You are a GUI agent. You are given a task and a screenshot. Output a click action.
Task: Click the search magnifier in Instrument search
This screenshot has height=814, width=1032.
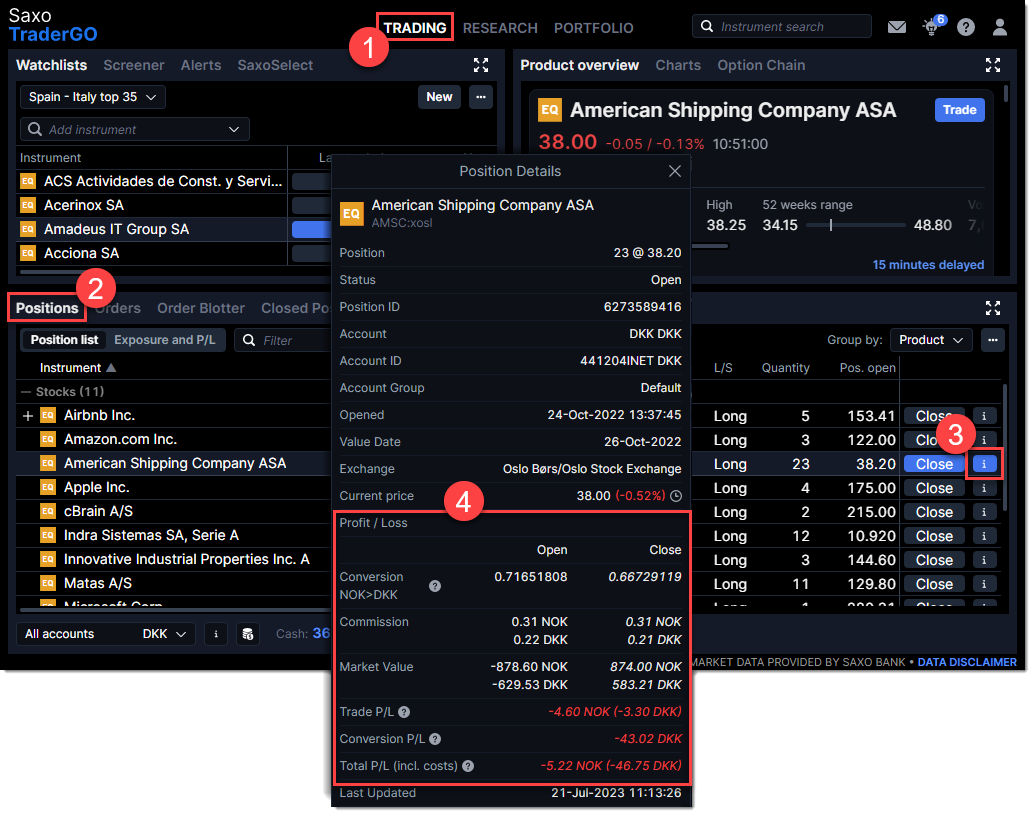click(707, 26)
